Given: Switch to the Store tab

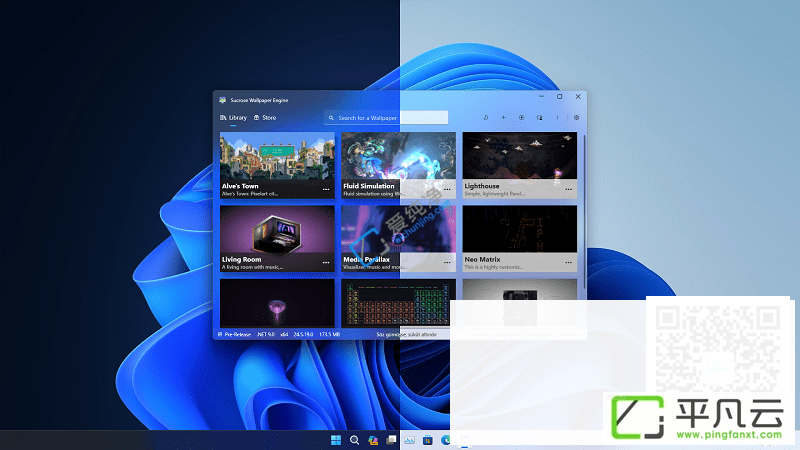Looking at the screenshot, I should pyautogui.click(x=265, y=118).
